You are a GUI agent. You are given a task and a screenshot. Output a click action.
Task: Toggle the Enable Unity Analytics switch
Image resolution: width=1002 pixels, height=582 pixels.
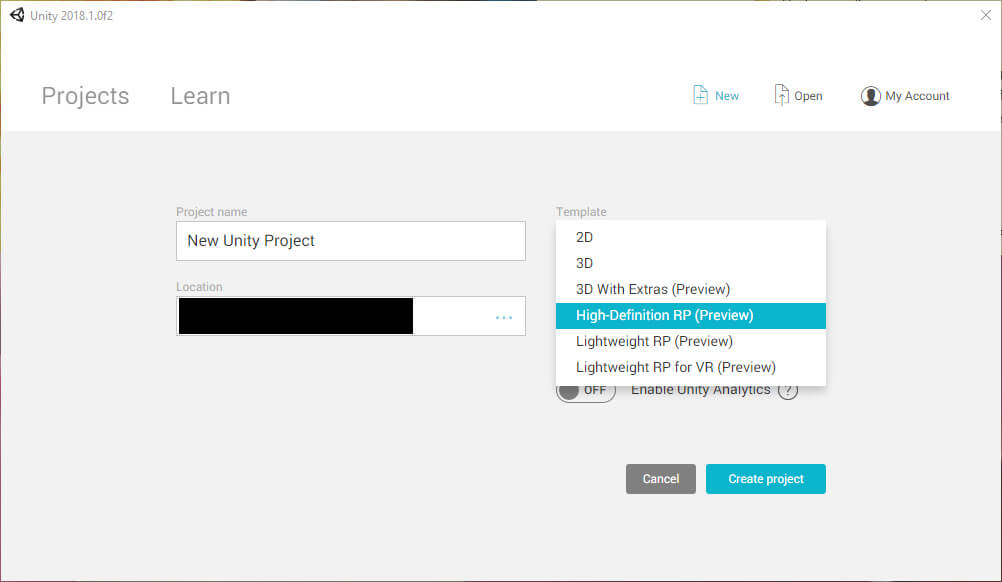[x=585, y=390]
